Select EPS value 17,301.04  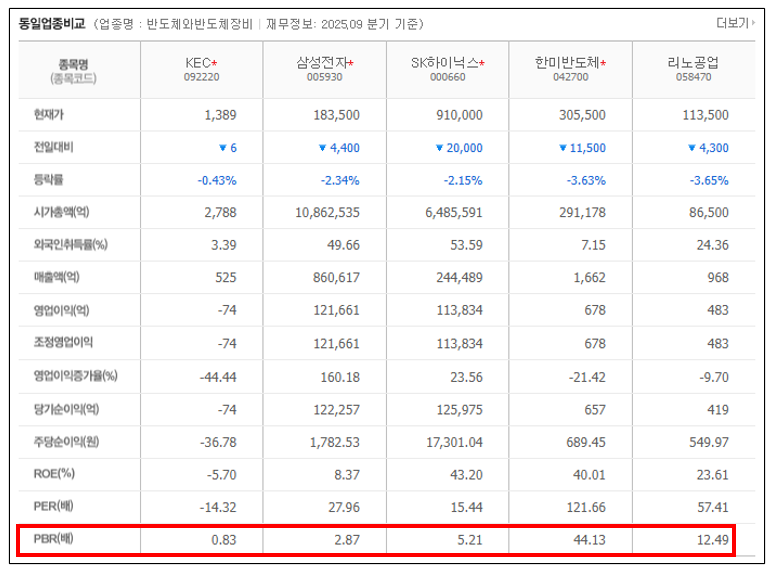[x=454, y=442]
